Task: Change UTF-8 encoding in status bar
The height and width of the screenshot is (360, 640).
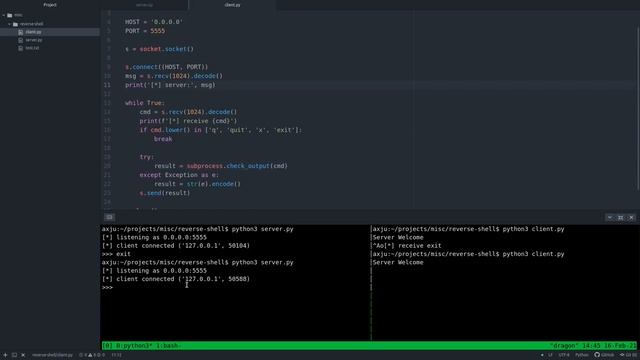Action: click(x=564, y=355)
